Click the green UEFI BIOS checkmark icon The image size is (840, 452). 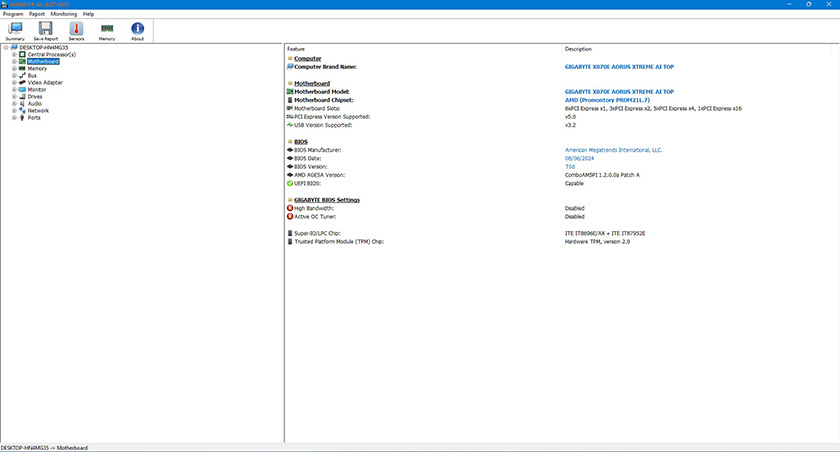(x=289, y=183)
